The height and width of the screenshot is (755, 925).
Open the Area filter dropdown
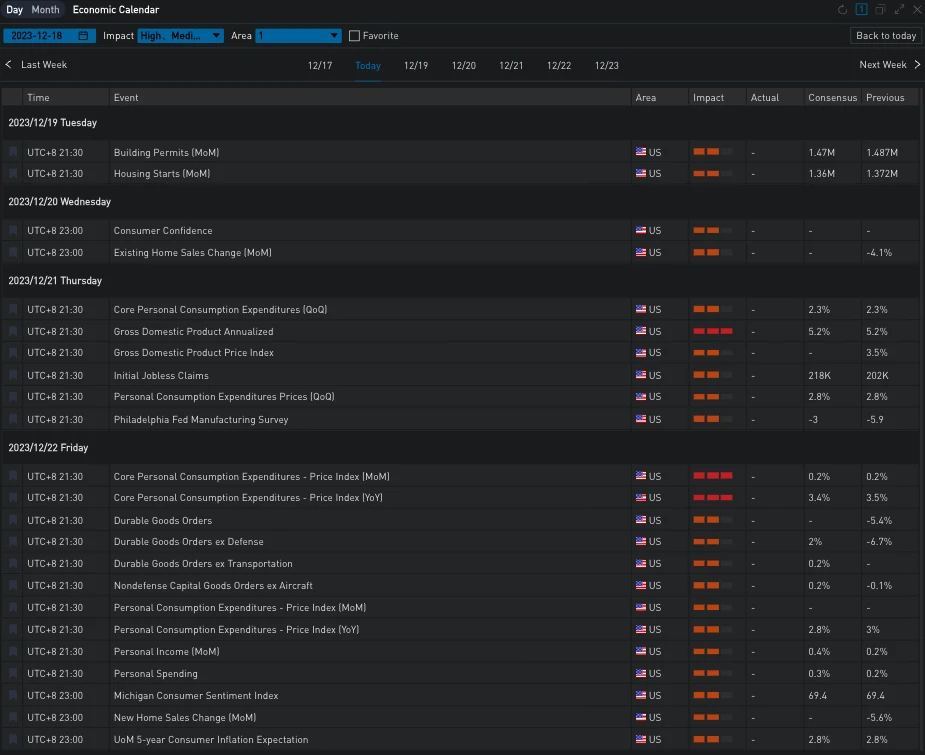tap(298, 36)
